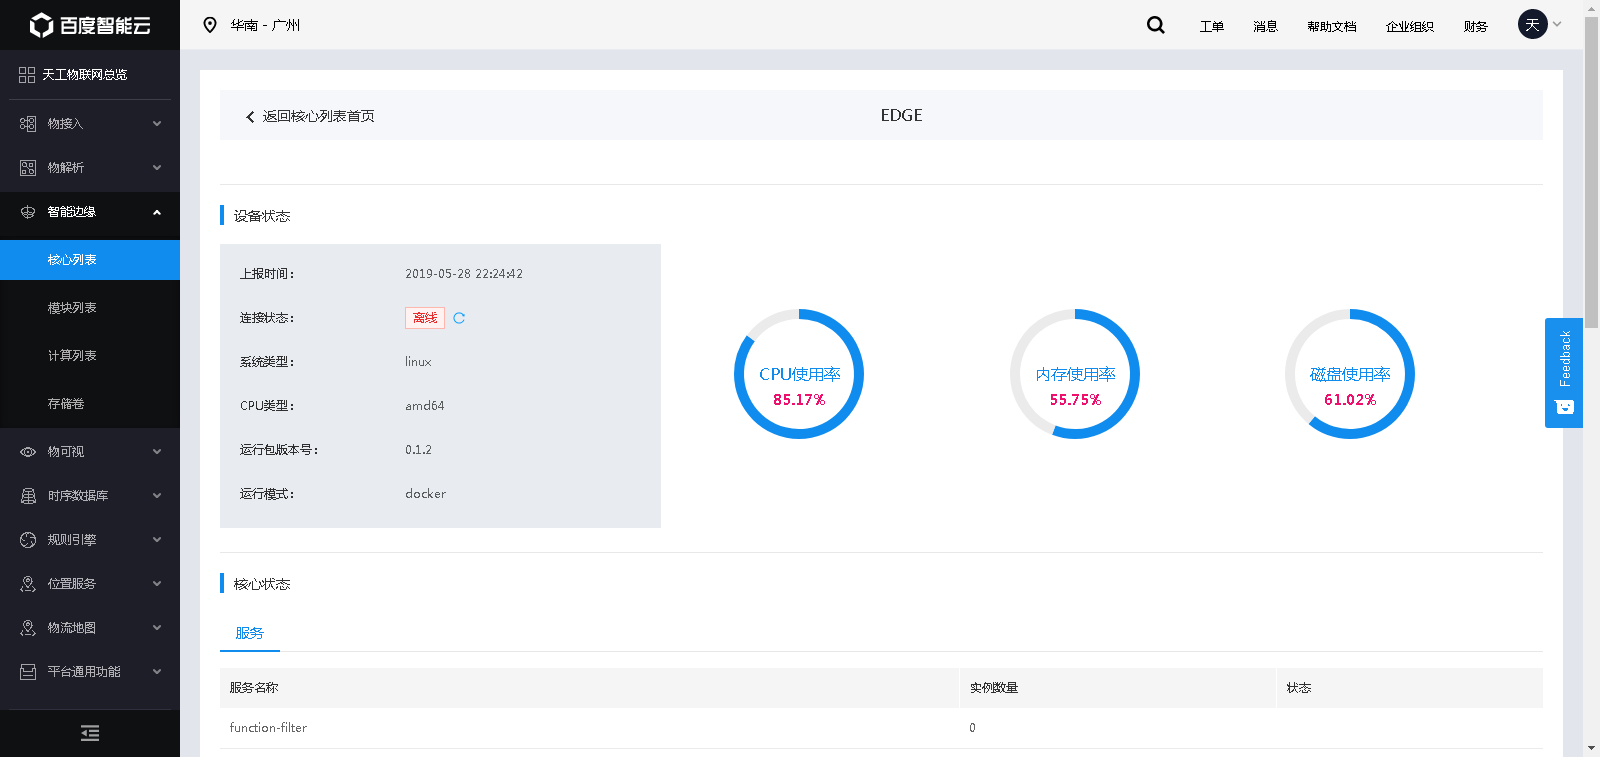
Task: Click the Baidu AI Cloud logo
Action: coord(90,25)
